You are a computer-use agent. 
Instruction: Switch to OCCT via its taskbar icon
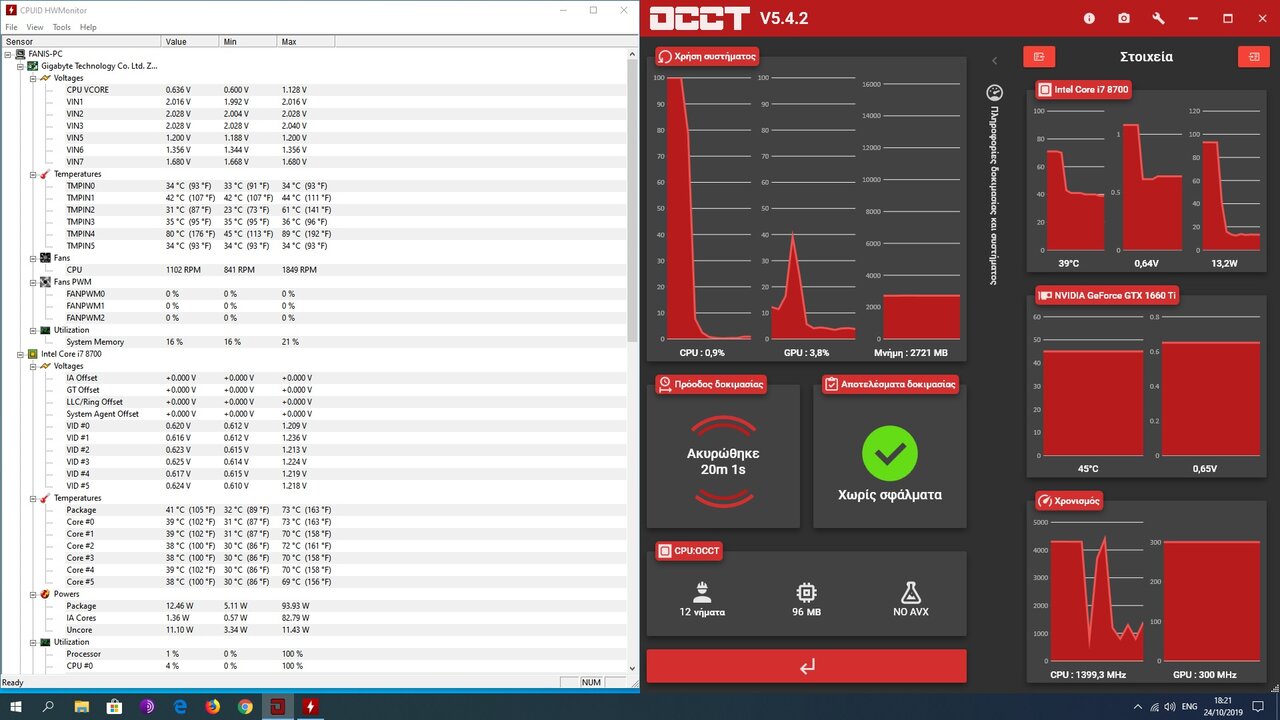coord(278,706)
